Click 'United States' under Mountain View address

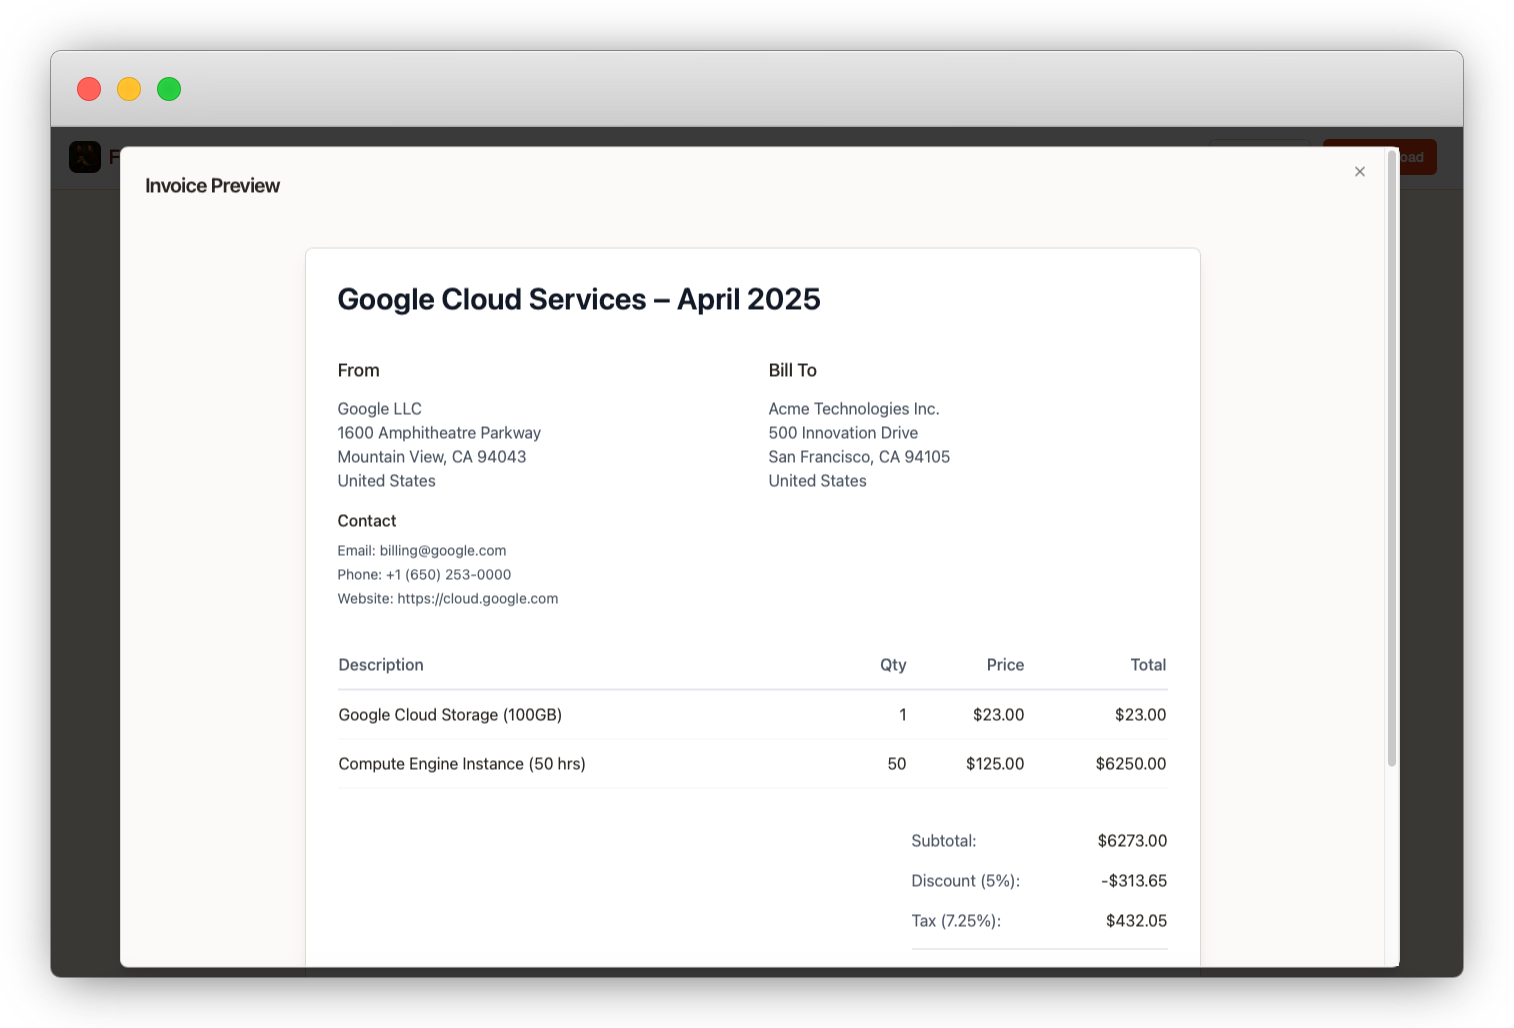tap(387, 481)
